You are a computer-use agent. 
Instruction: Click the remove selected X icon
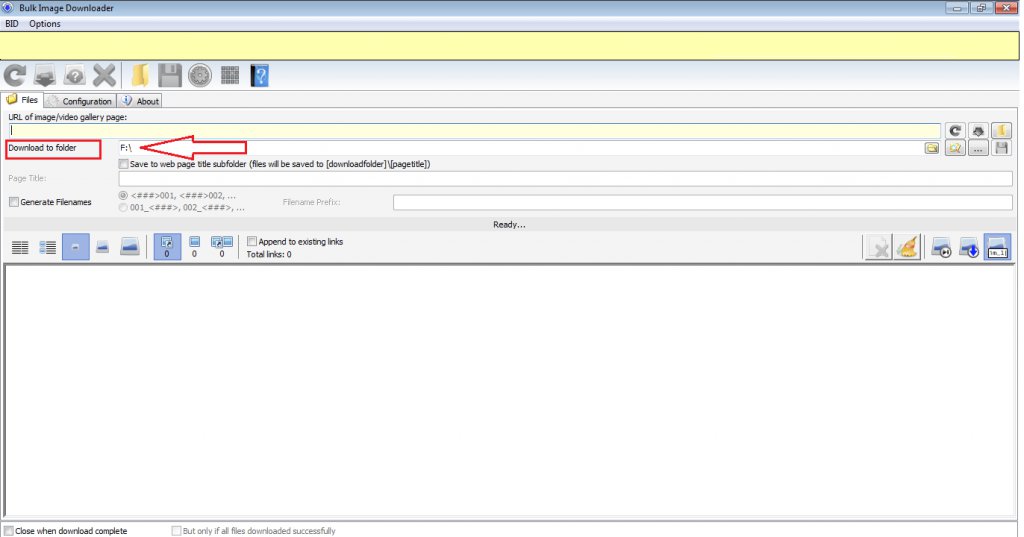[x=878, y=248]
